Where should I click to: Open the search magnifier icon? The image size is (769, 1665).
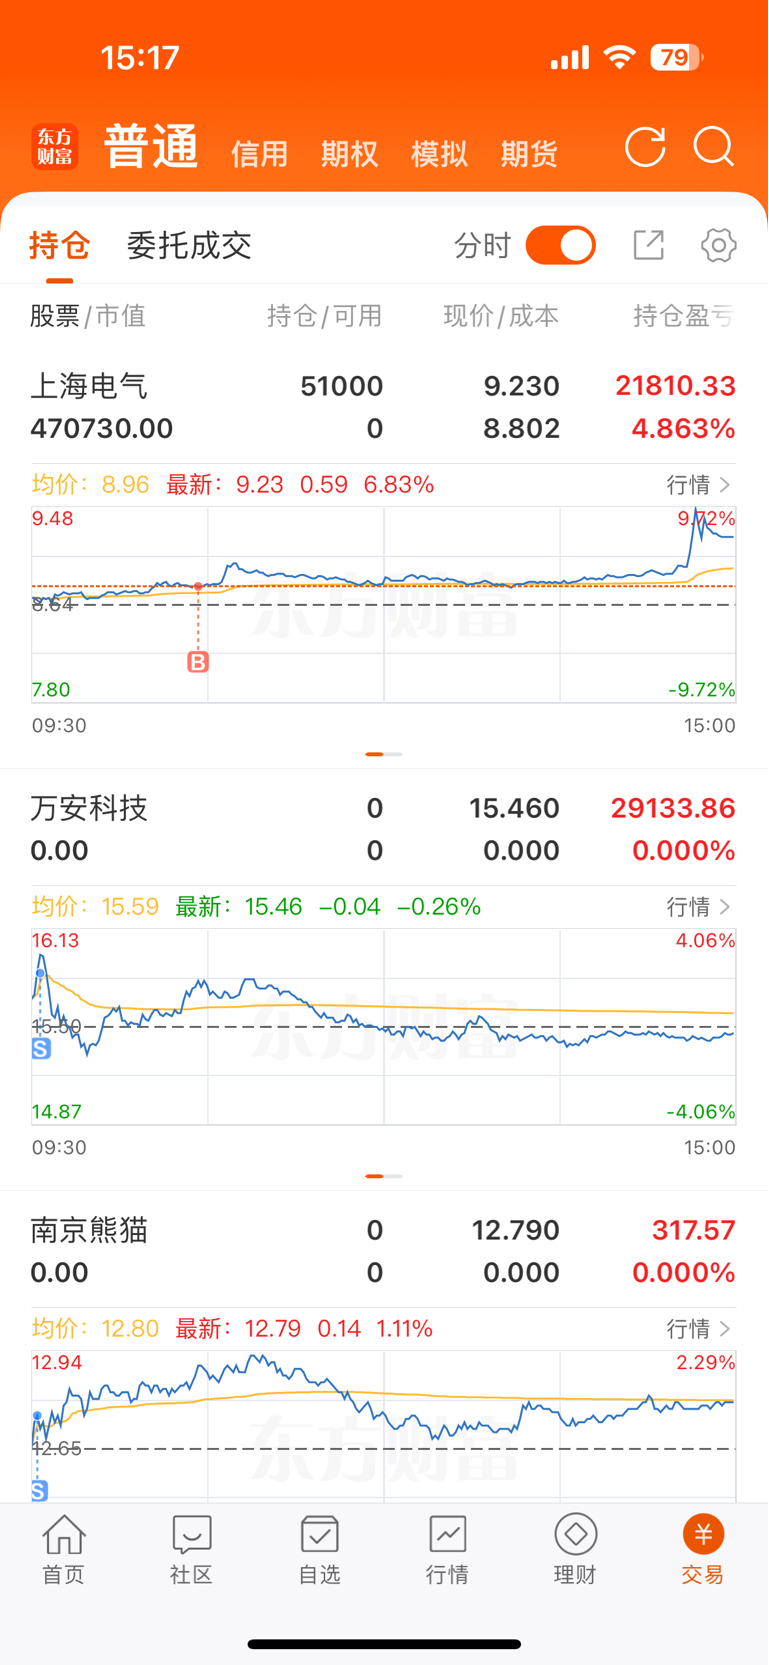click(714, 147)
